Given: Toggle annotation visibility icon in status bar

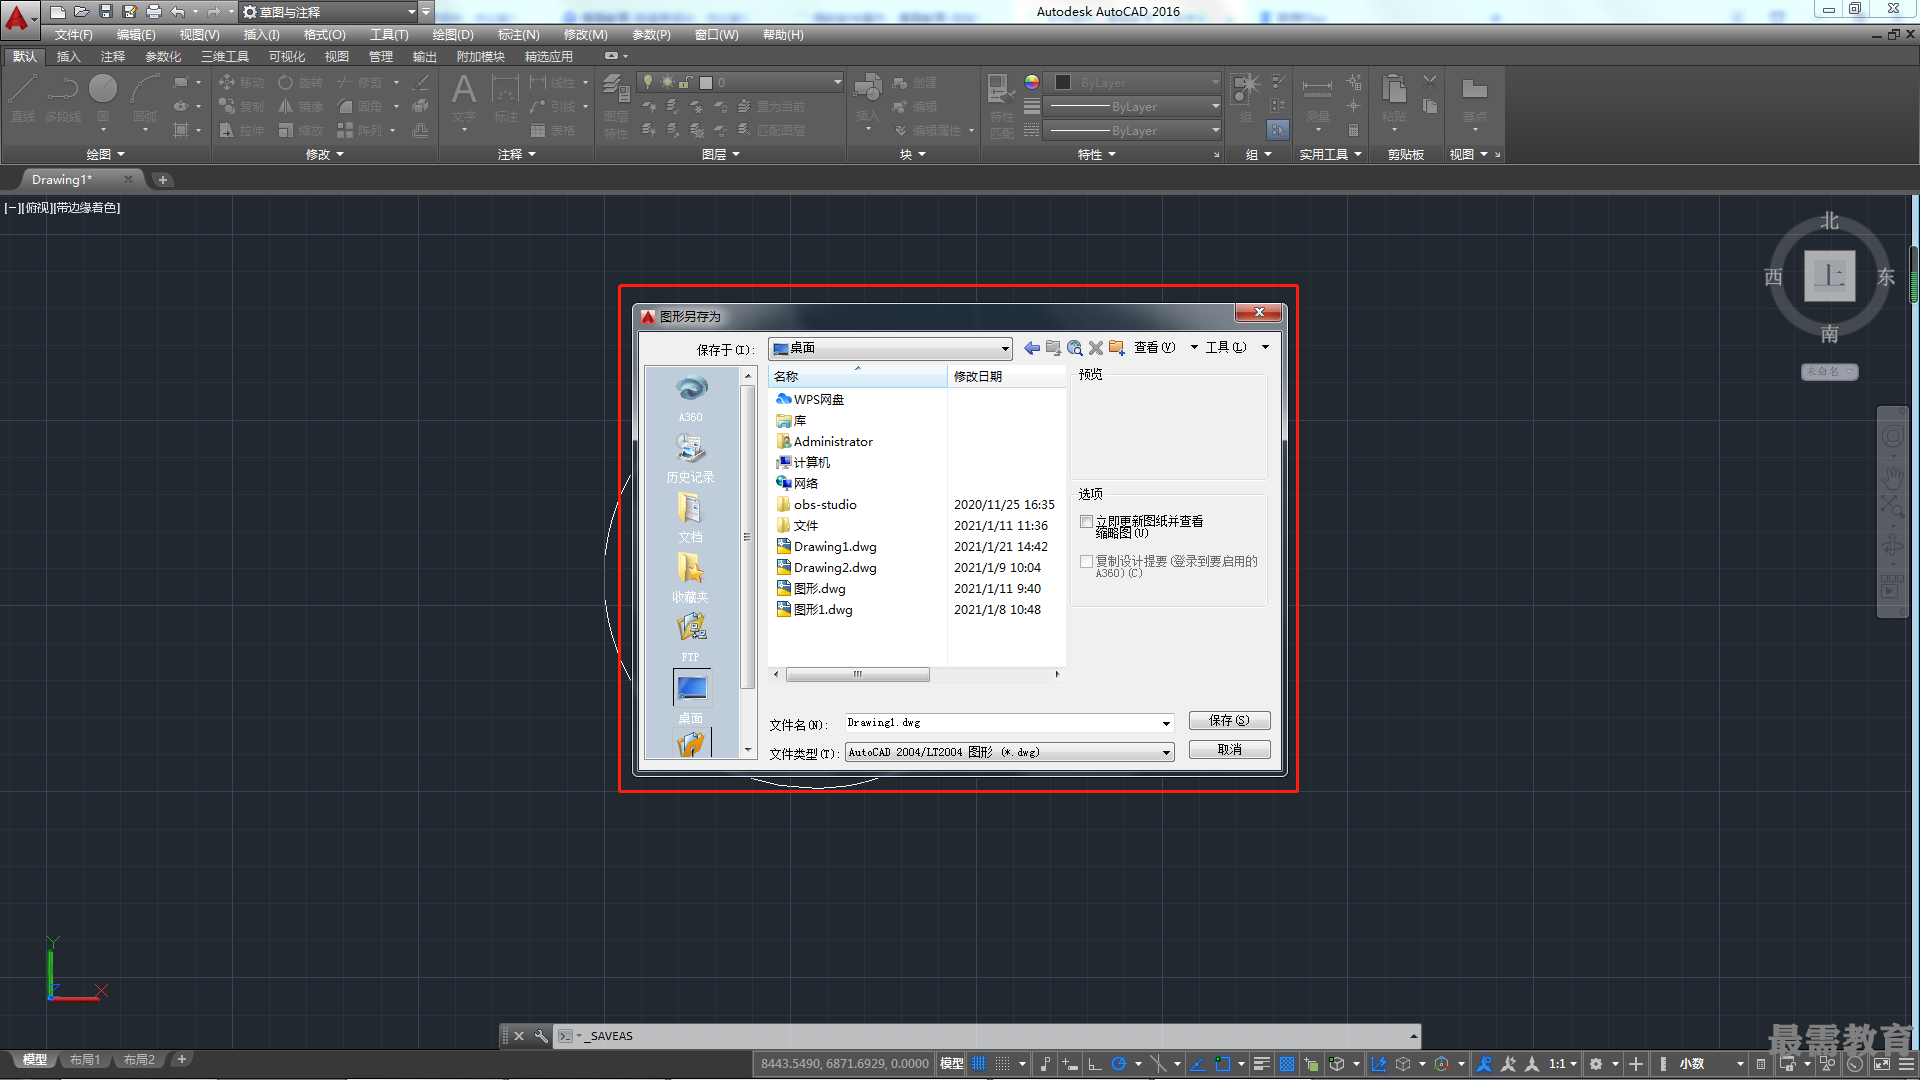Looking at the screenshot, I should coord(1484,1064).
